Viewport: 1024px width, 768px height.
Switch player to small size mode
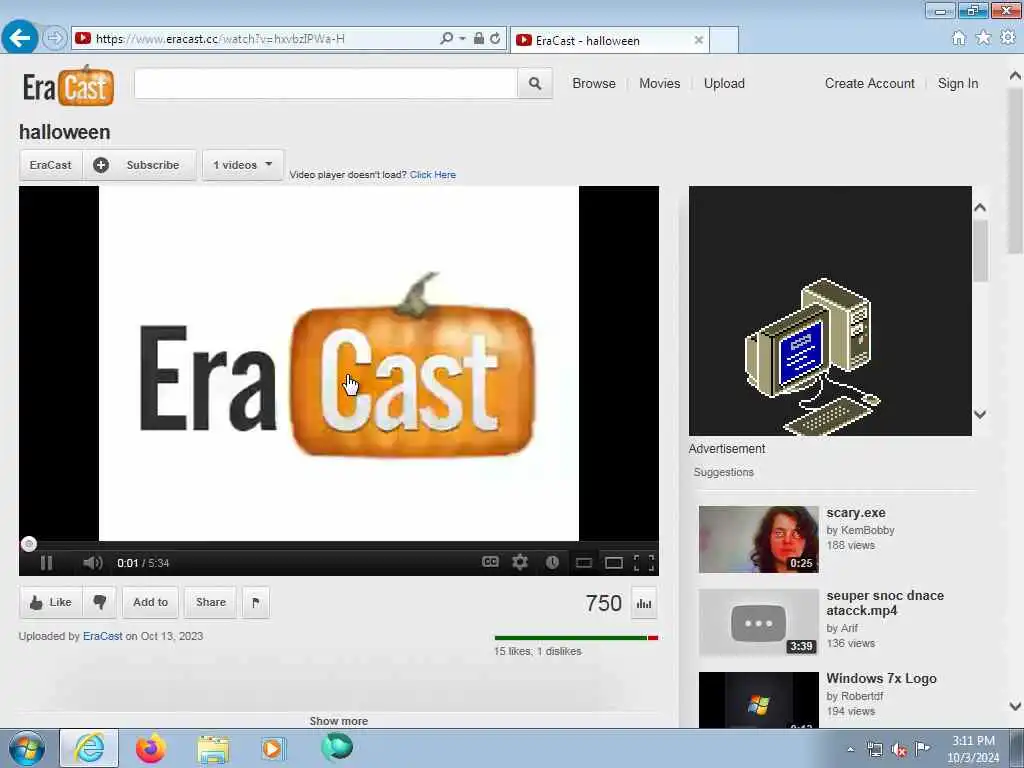tap(583, 562)
